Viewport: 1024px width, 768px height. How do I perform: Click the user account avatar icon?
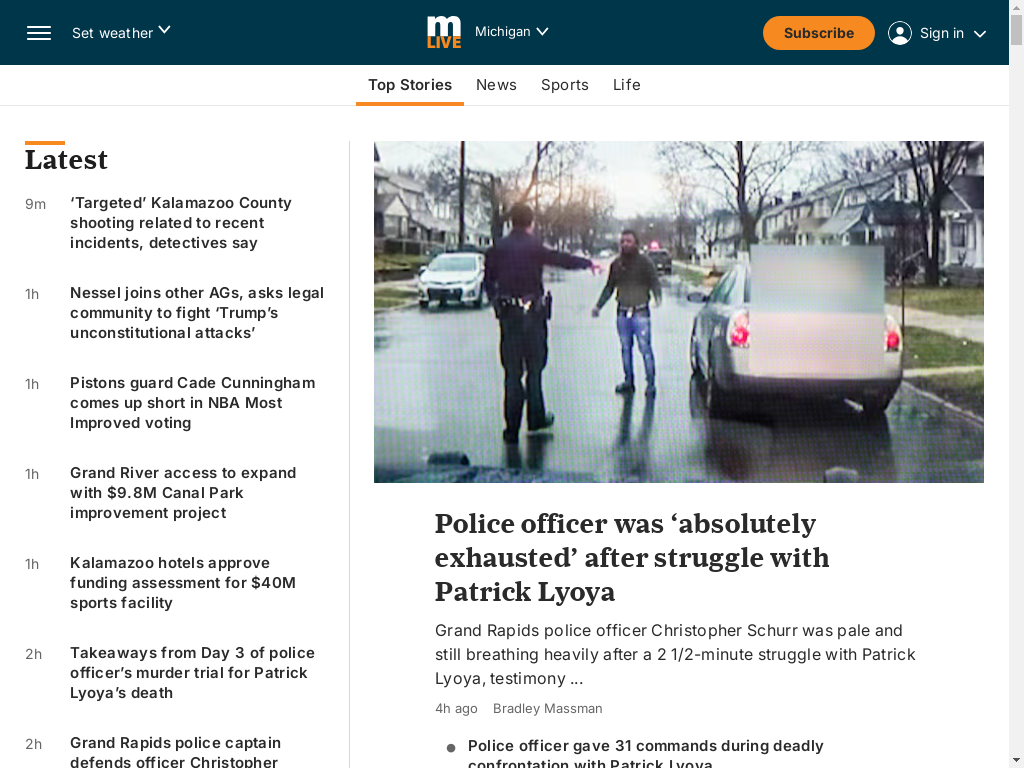899,33
